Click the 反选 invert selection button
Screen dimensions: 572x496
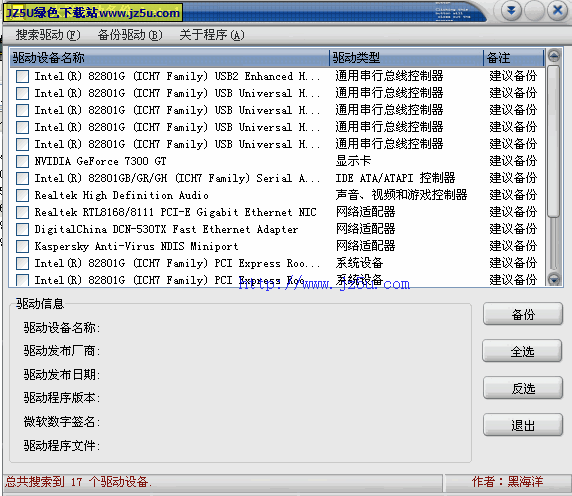pos(523,388)
